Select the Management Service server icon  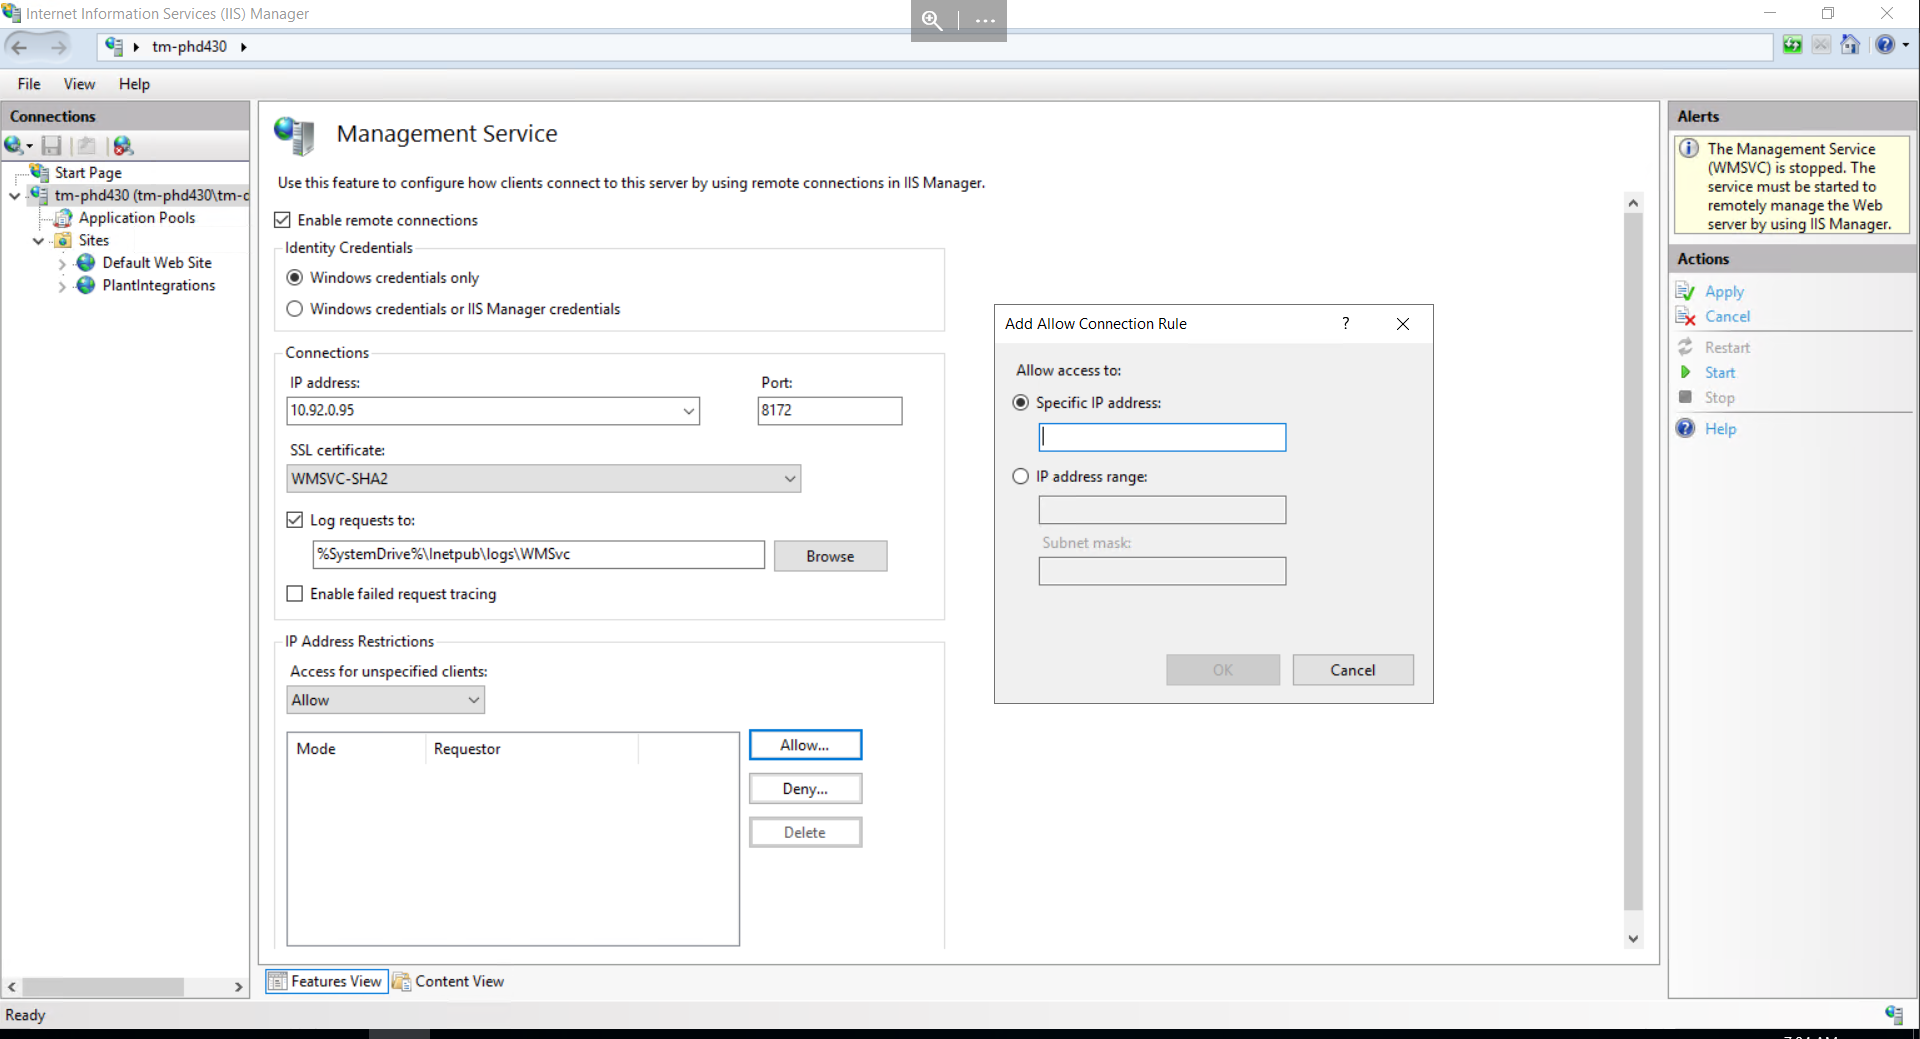292,135
